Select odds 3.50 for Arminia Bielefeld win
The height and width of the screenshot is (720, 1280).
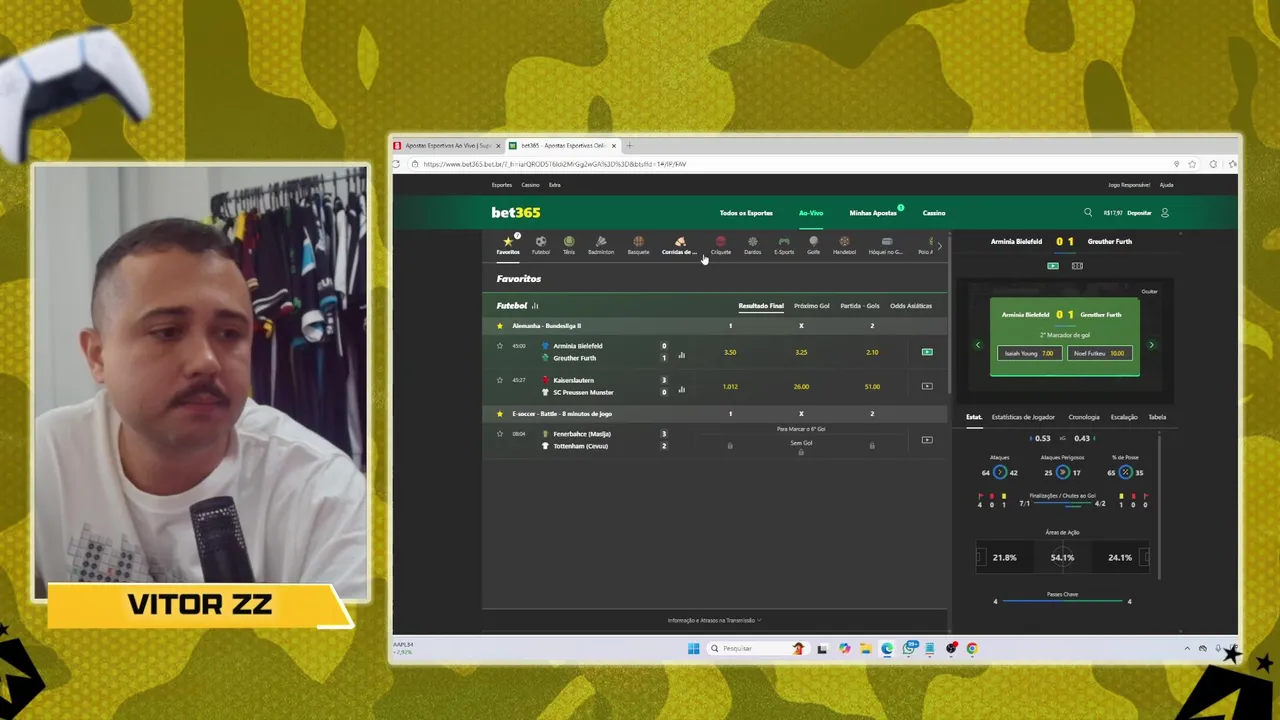[x=730, y=352]
